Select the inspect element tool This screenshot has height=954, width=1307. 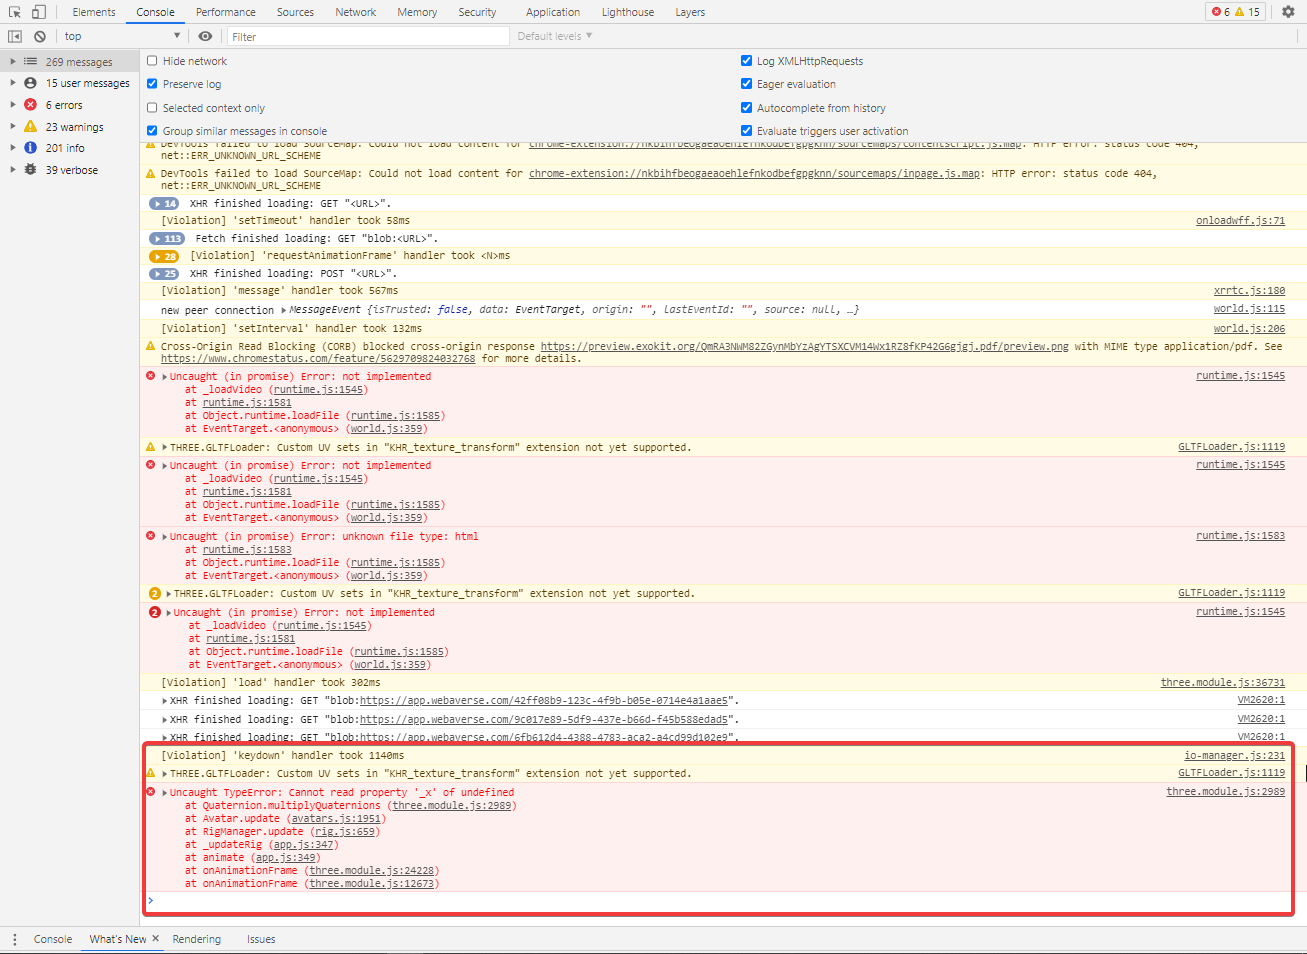pos(14,11)
